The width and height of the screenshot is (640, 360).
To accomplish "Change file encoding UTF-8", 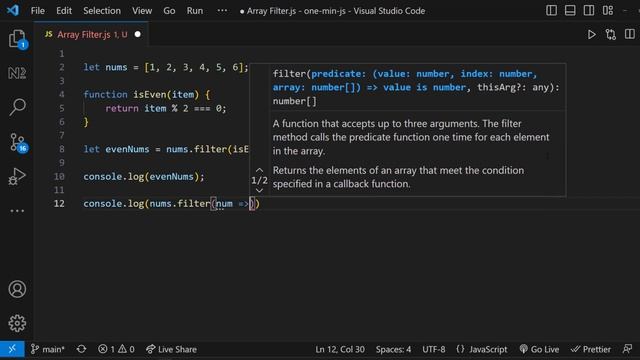I will coord(433,349).
